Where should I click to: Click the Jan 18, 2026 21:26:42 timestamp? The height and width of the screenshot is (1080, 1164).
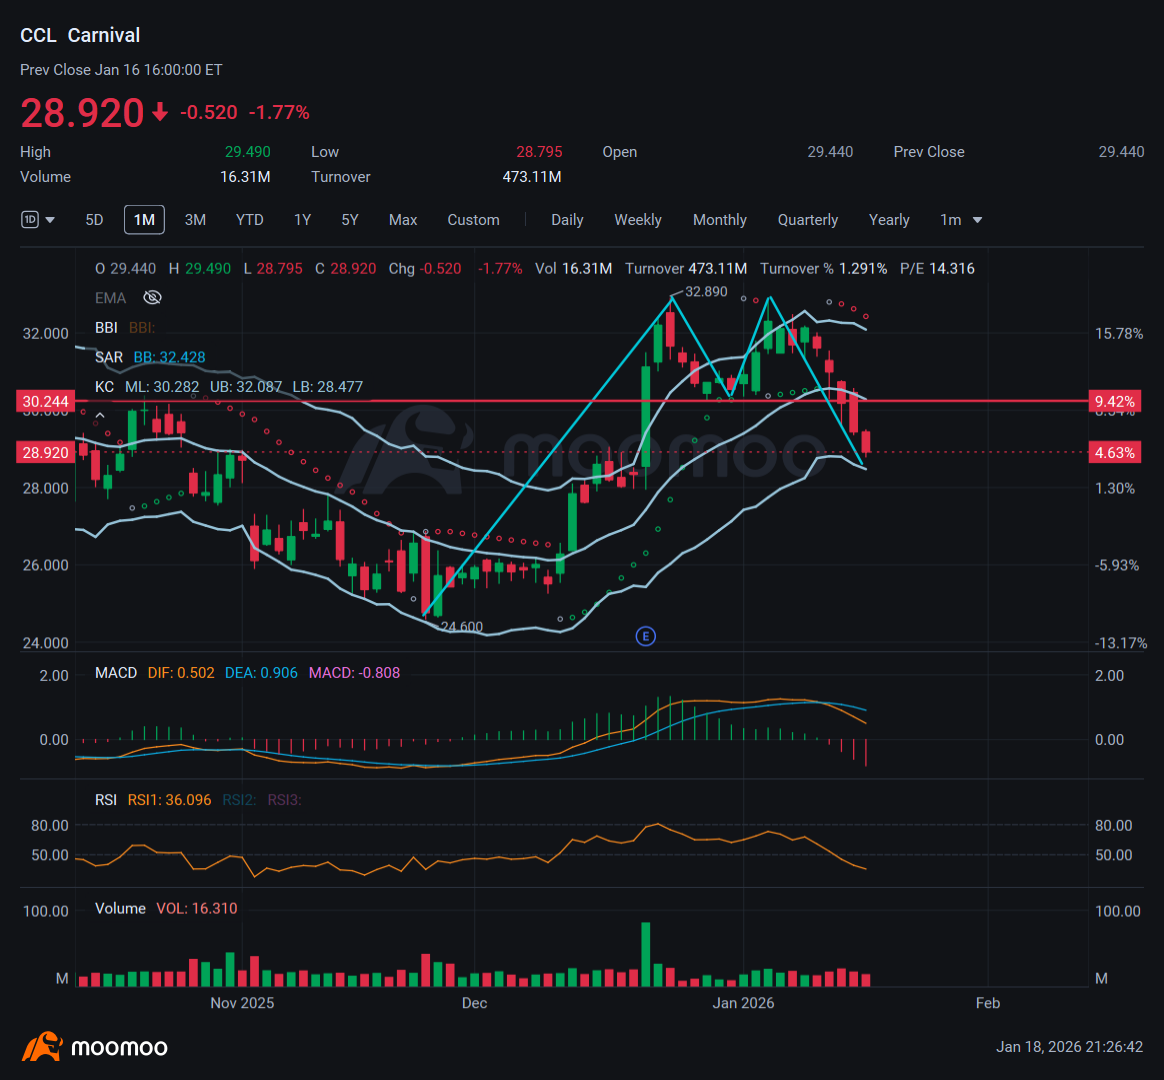(x=1069, y=1047)
